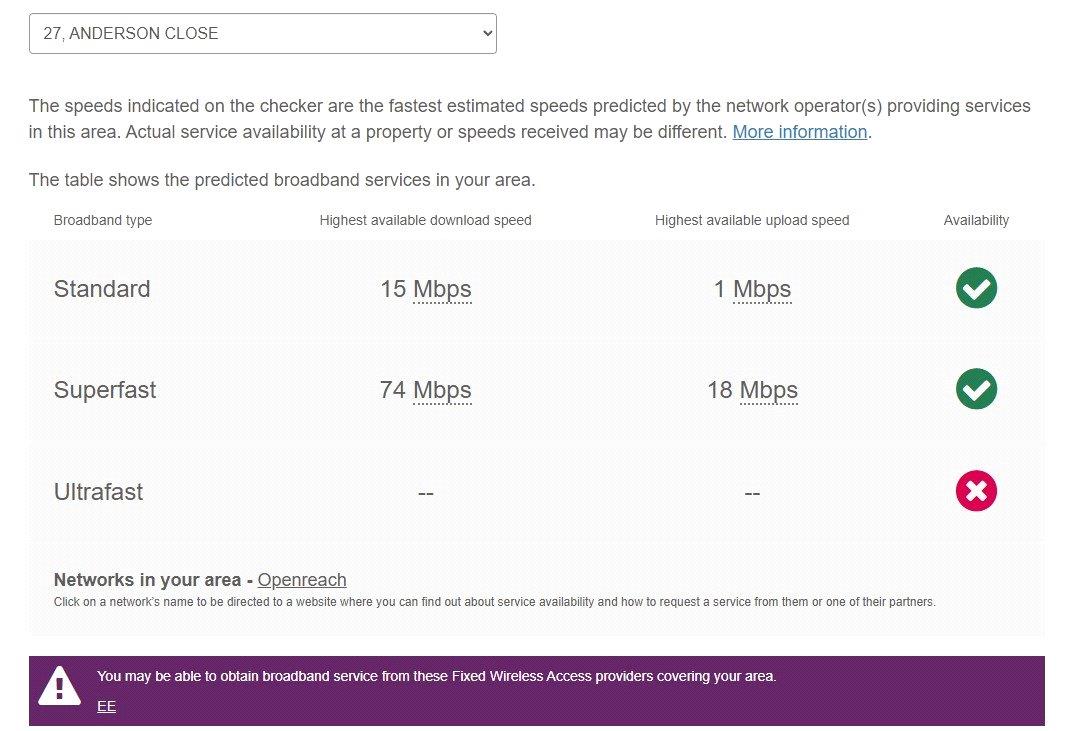The image size is (1080, 731).
Task: Follow the Openreach network link
Action: [x=302, y=580]
